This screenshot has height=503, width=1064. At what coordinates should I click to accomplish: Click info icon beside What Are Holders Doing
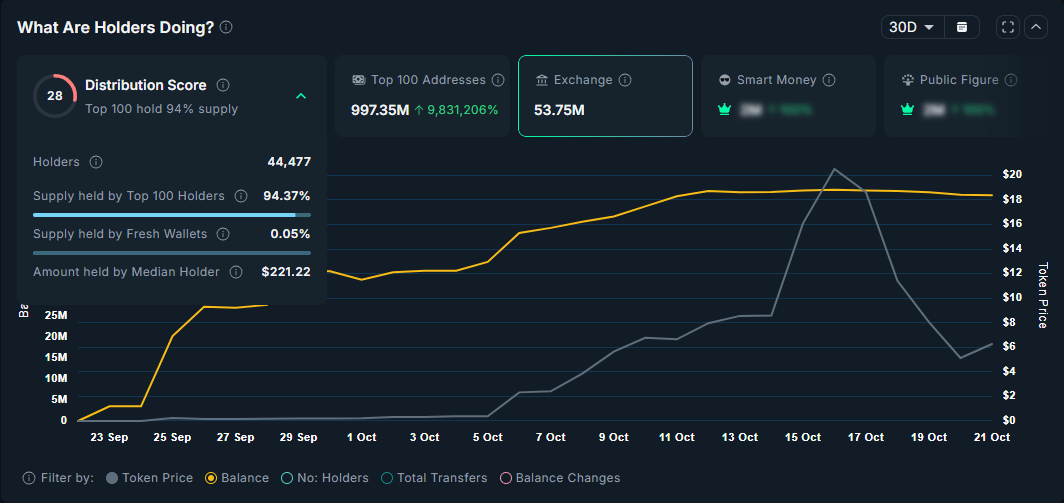pos(226,27)
